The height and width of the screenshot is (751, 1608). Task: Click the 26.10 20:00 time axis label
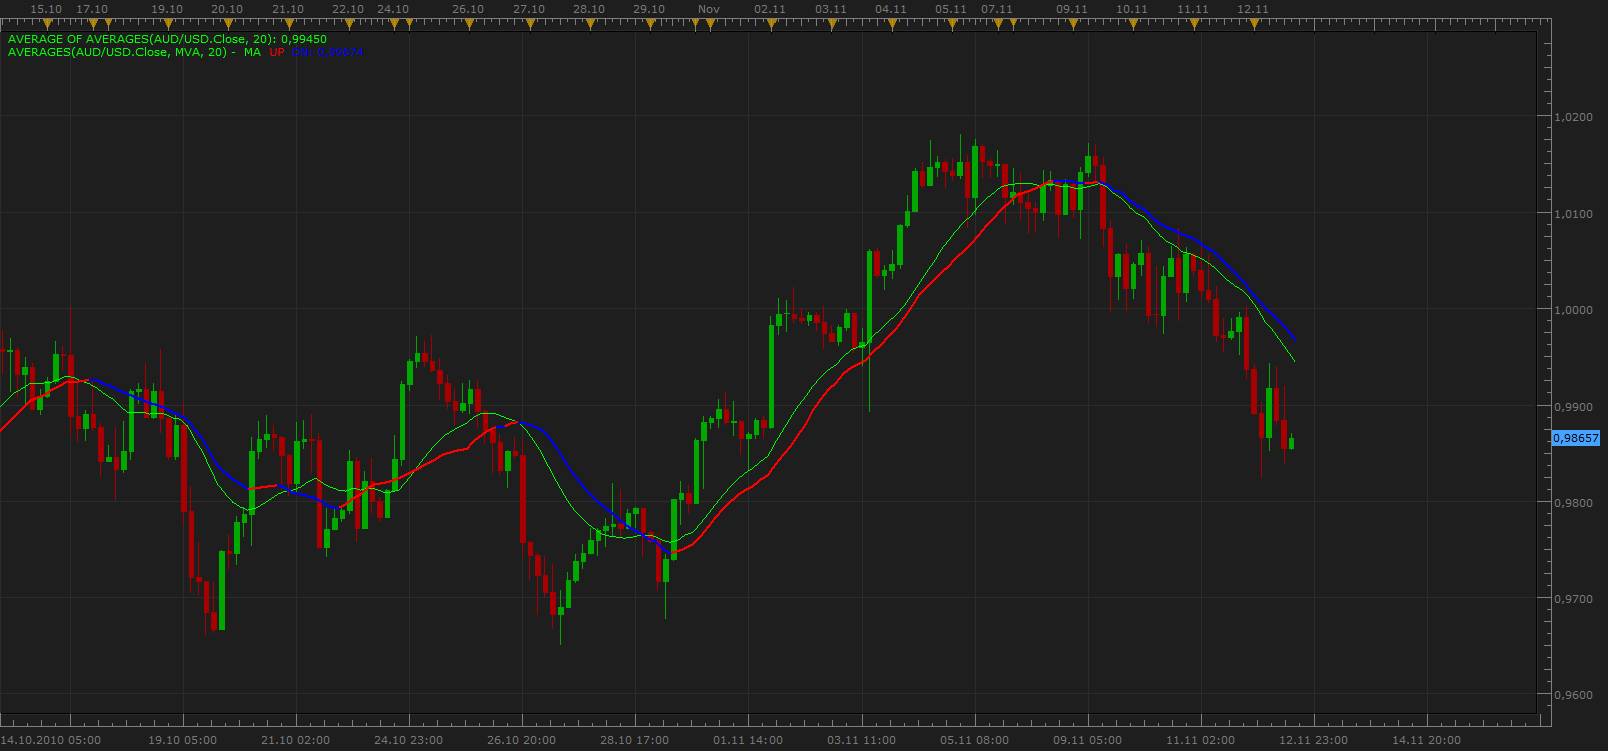(x=521, y=740)
